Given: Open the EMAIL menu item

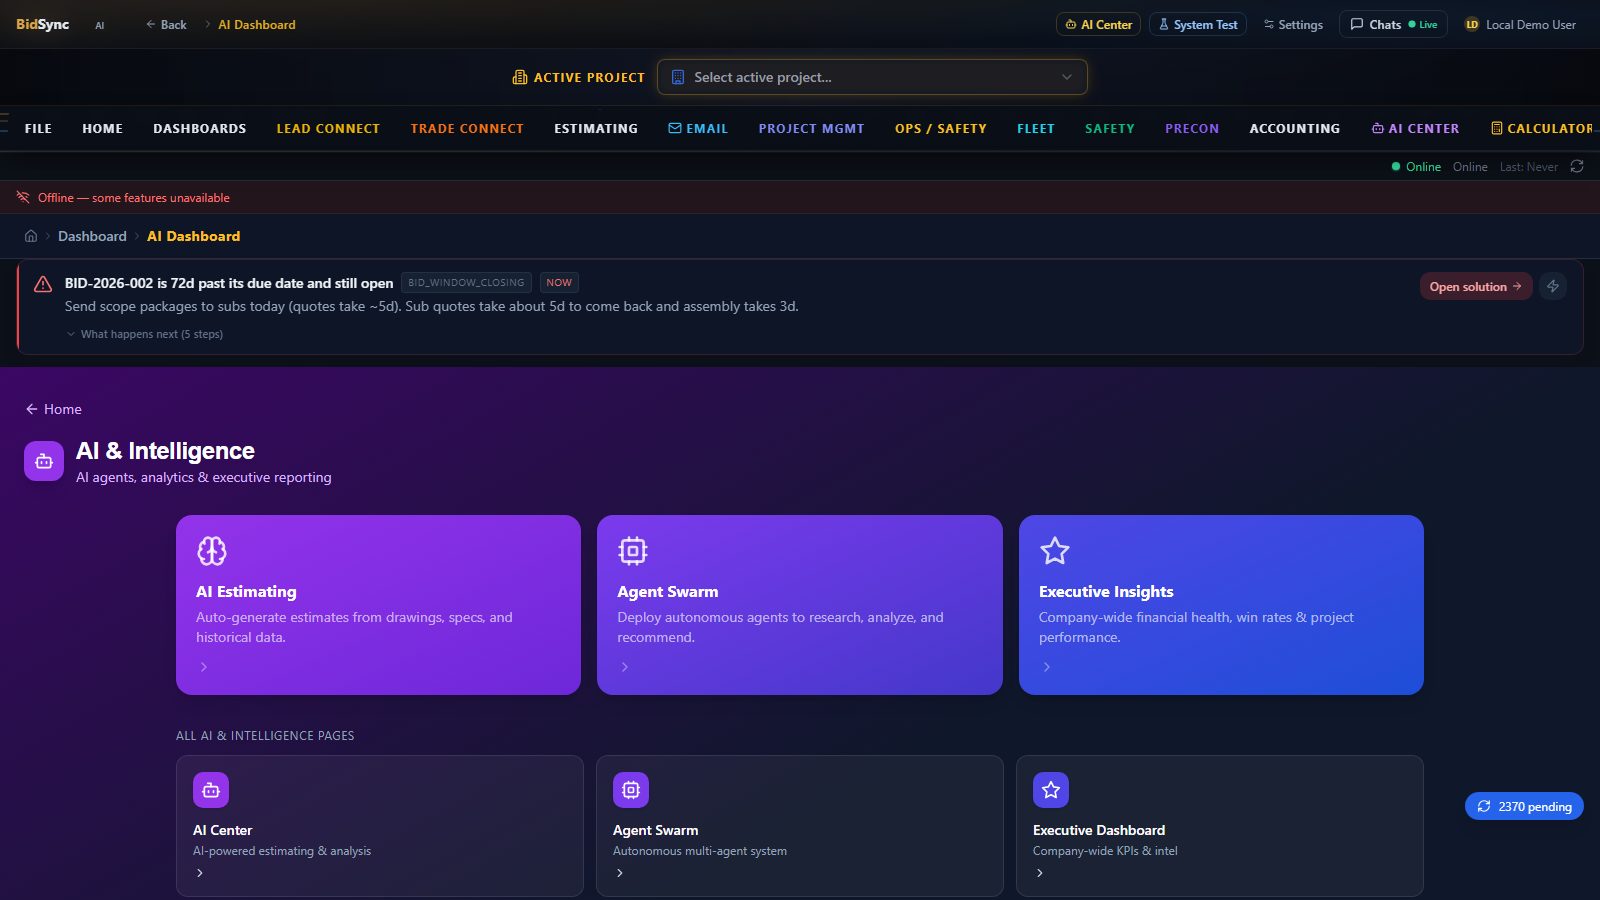Looking at the screenshot, I should click(698, 129).
